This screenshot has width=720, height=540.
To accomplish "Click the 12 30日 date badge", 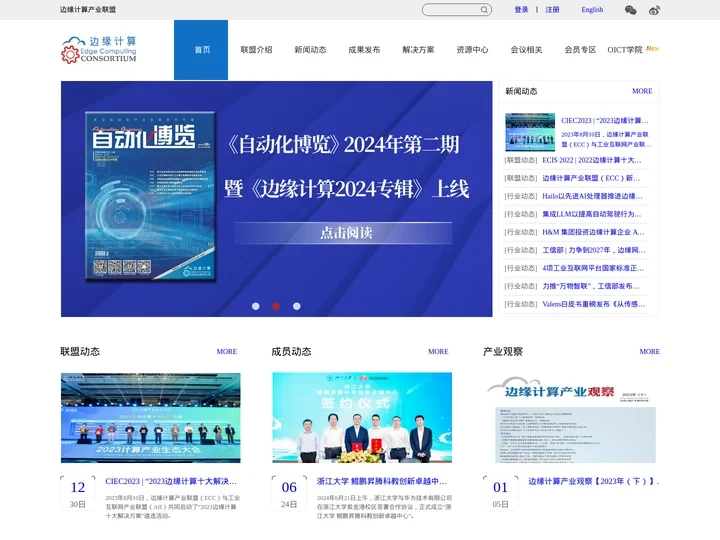I will tap(78, 494).
